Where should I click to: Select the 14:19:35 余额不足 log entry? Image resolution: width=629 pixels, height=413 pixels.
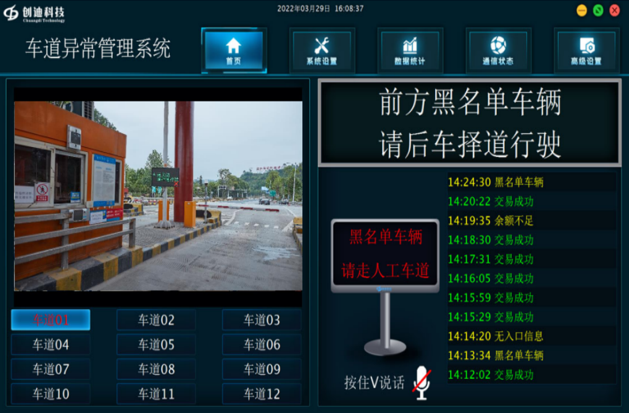pyautogui.click(x=490, y=221)
